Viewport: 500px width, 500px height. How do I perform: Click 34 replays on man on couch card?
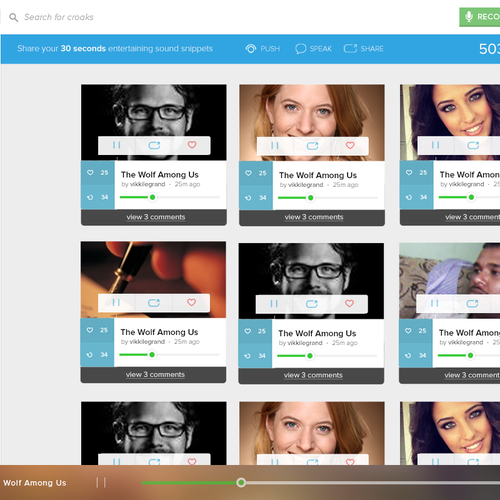(x=416, y=356)
